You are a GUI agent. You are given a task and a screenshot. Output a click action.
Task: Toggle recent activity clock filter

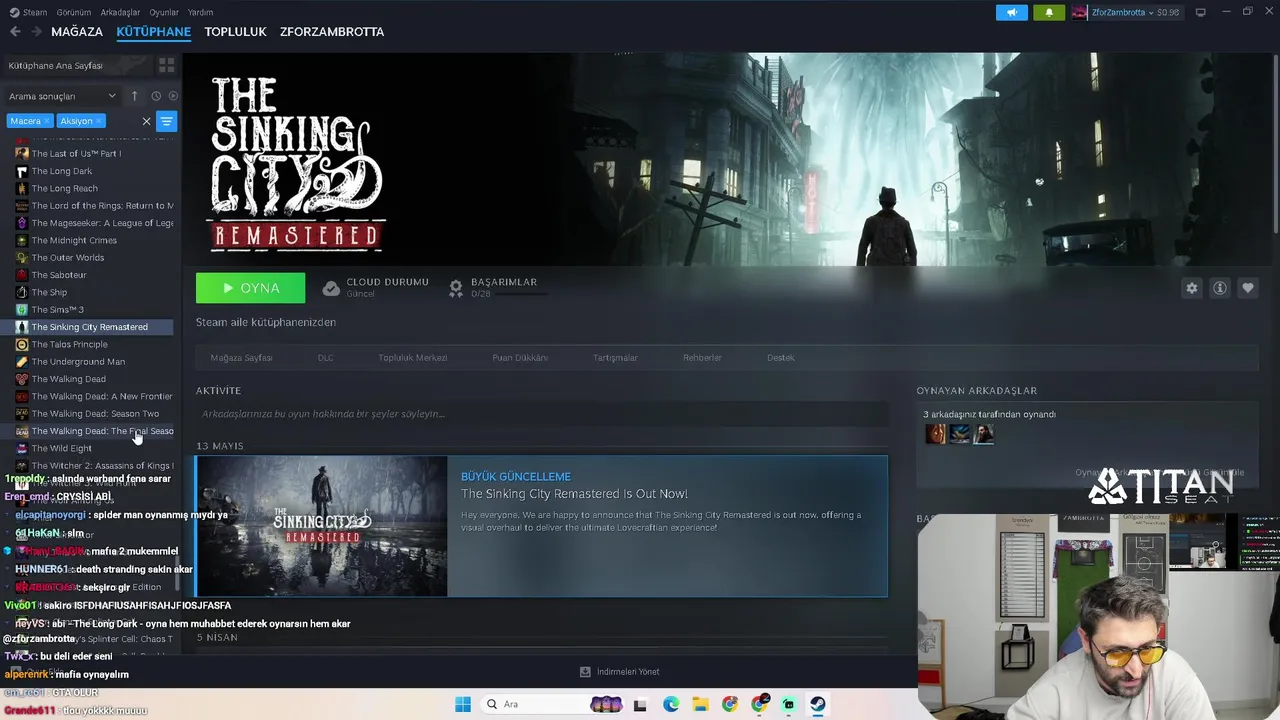[156, 96]
